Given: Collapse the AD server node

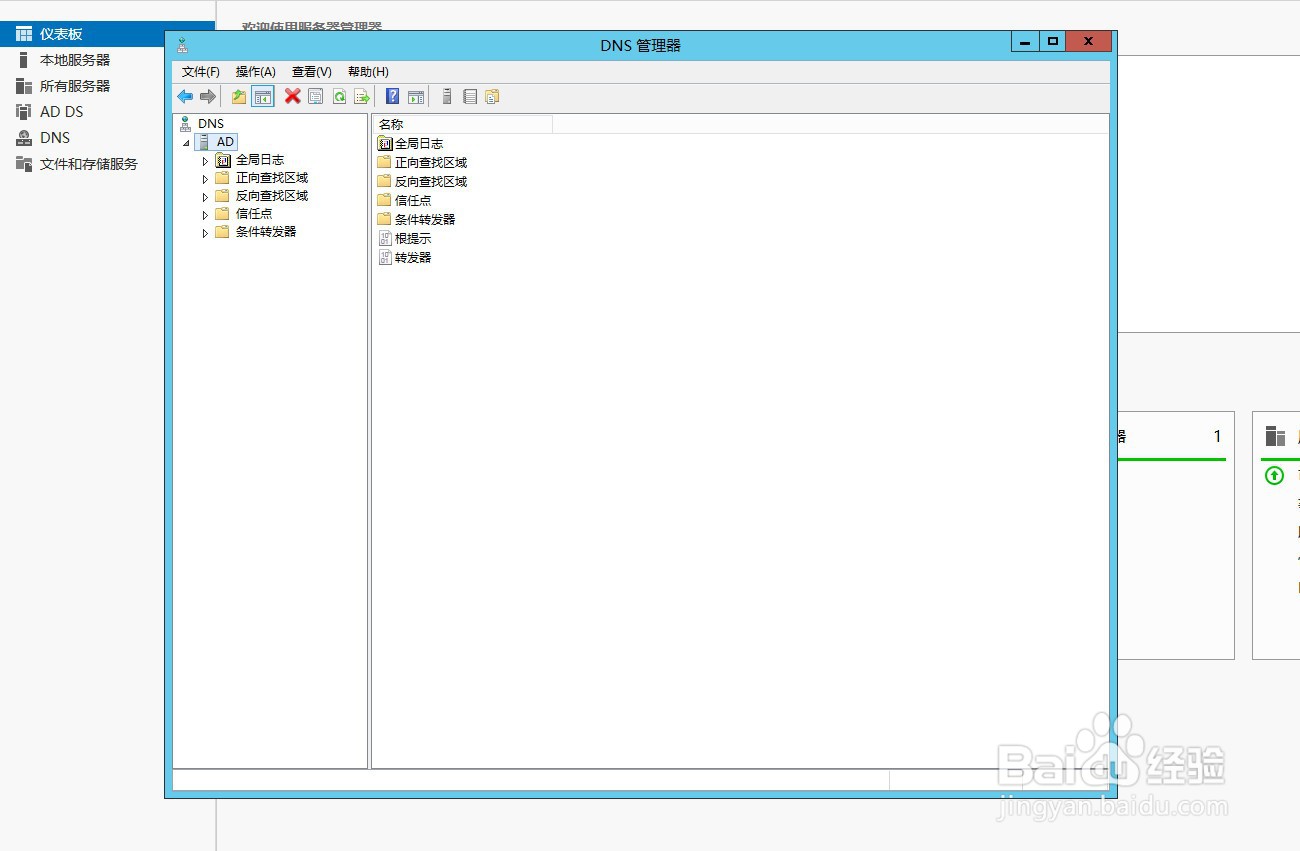Looking at the screenshot, I should [186, 143].
